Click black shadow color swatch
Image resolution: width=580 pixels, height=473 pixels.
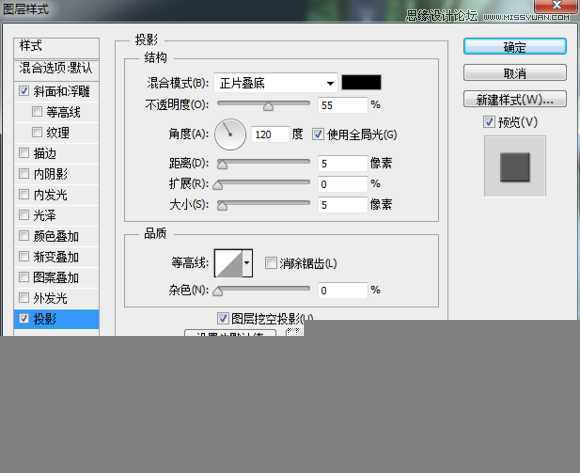(361, 82)
